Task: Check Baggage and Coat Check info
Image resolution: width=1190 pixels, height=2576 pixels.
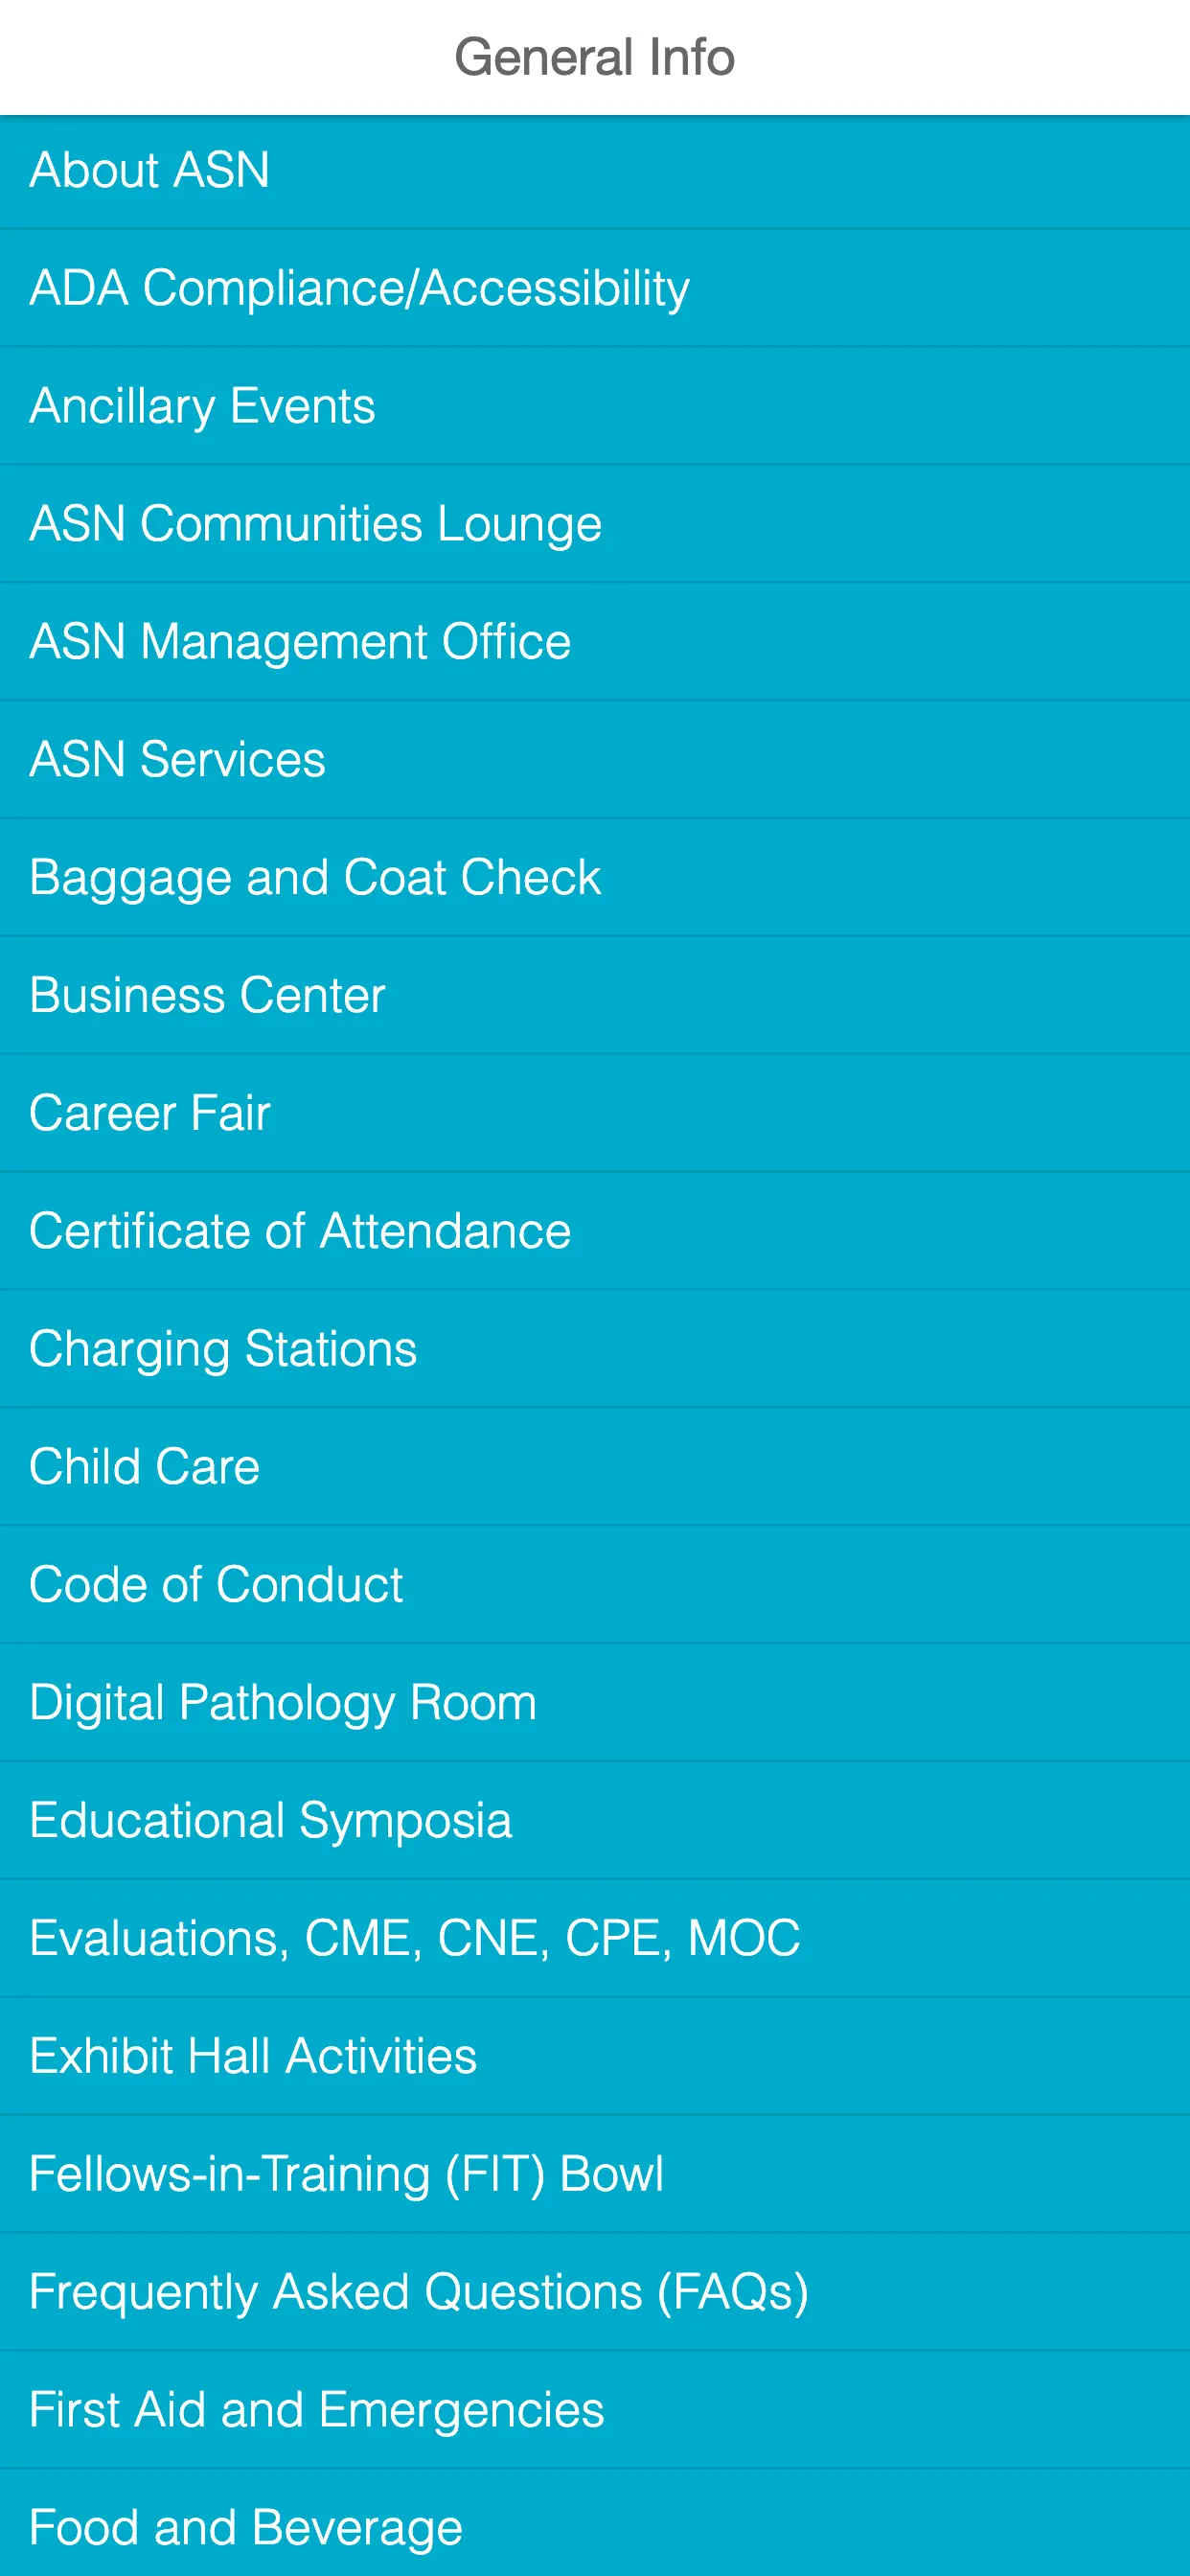Action: (314, 877)
